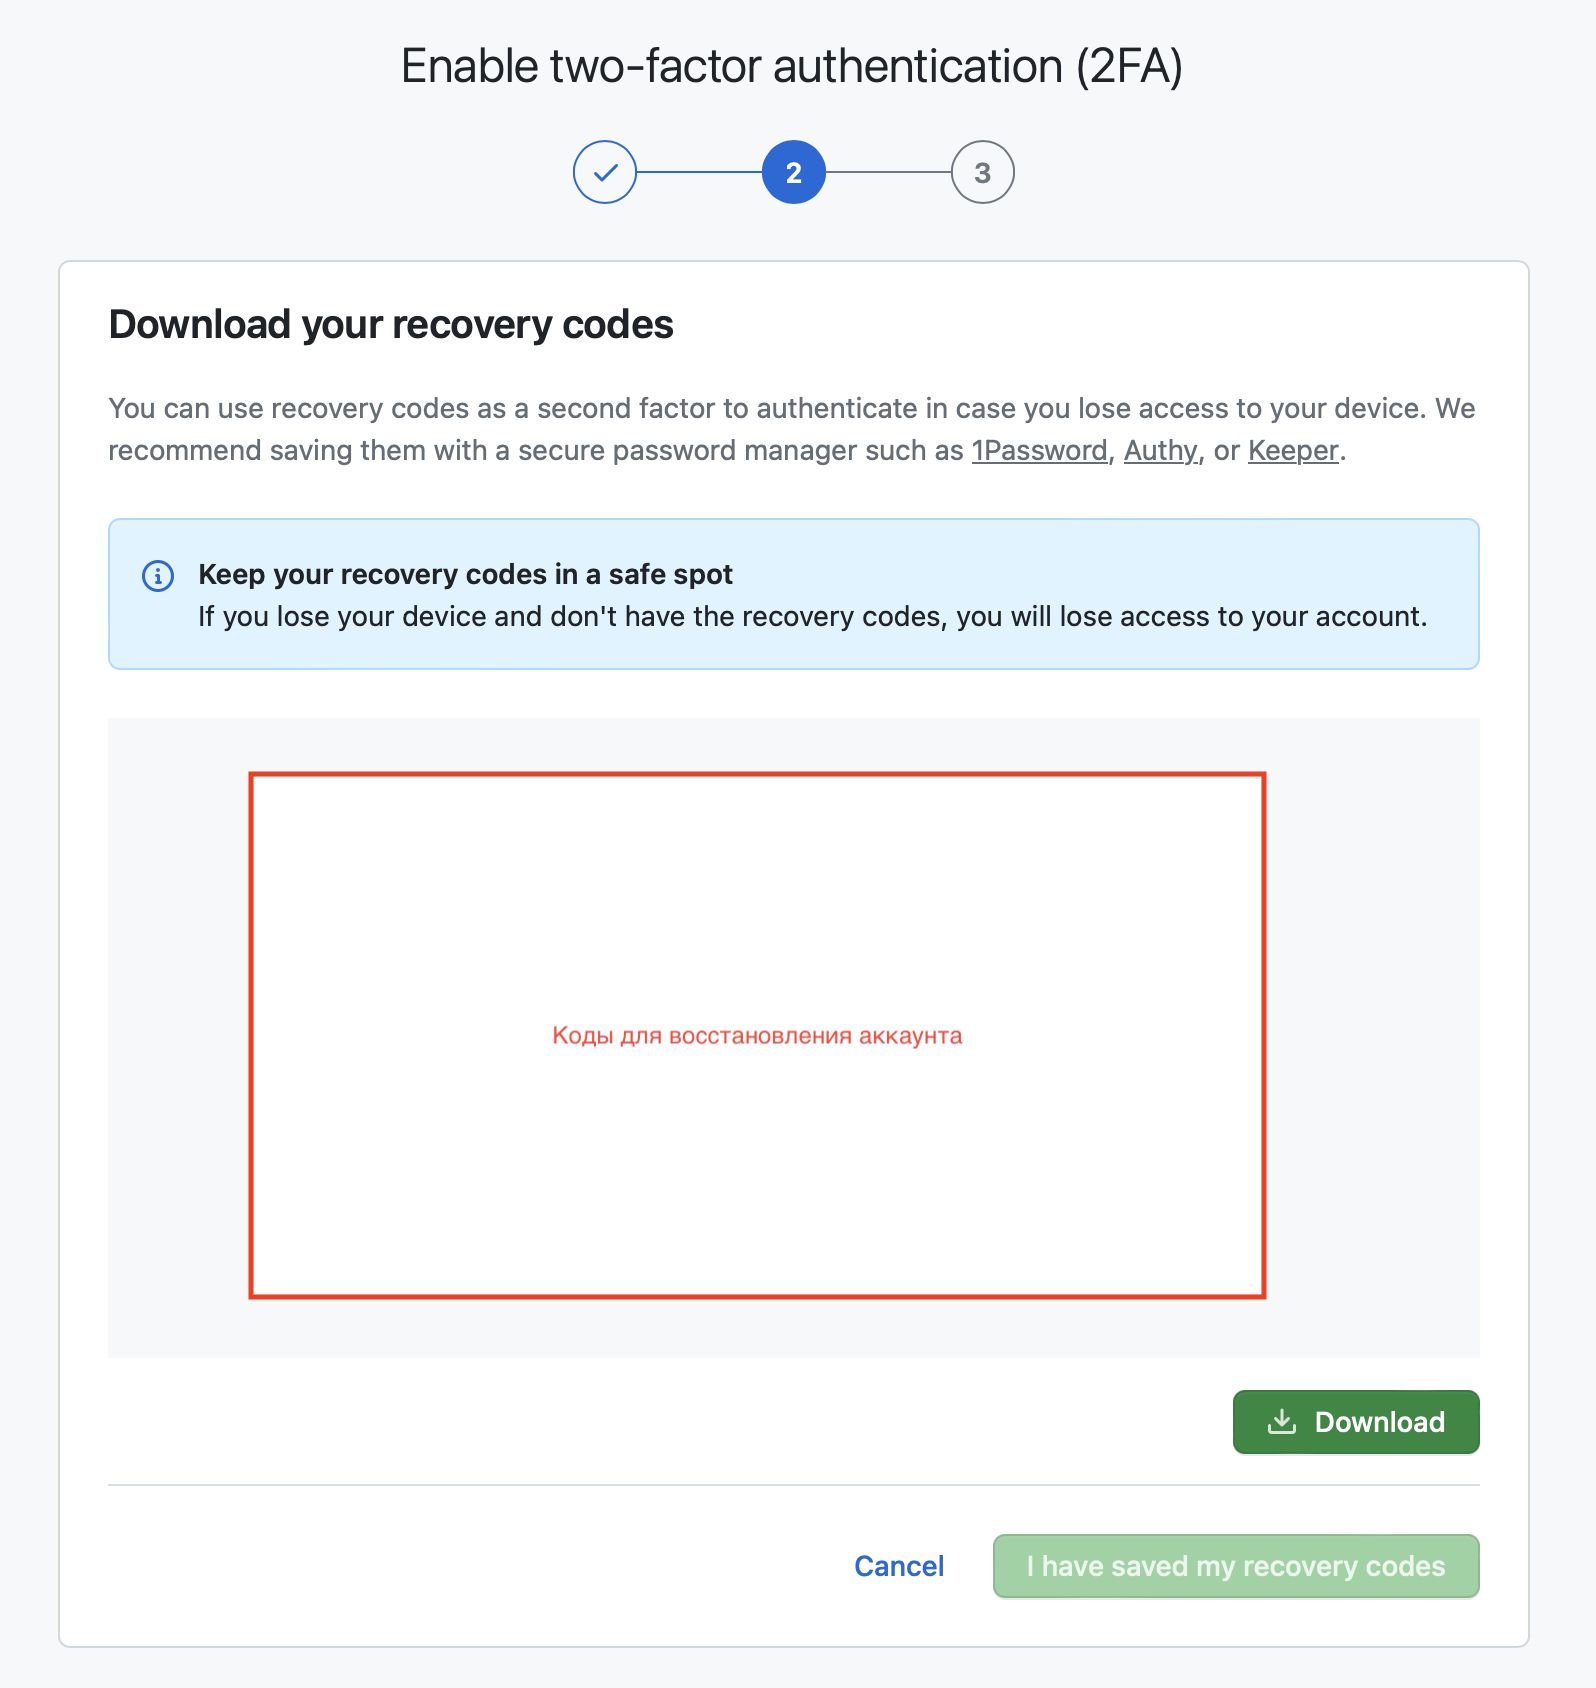Confirm I have saved my recovery codes

click(1236, 1566)
